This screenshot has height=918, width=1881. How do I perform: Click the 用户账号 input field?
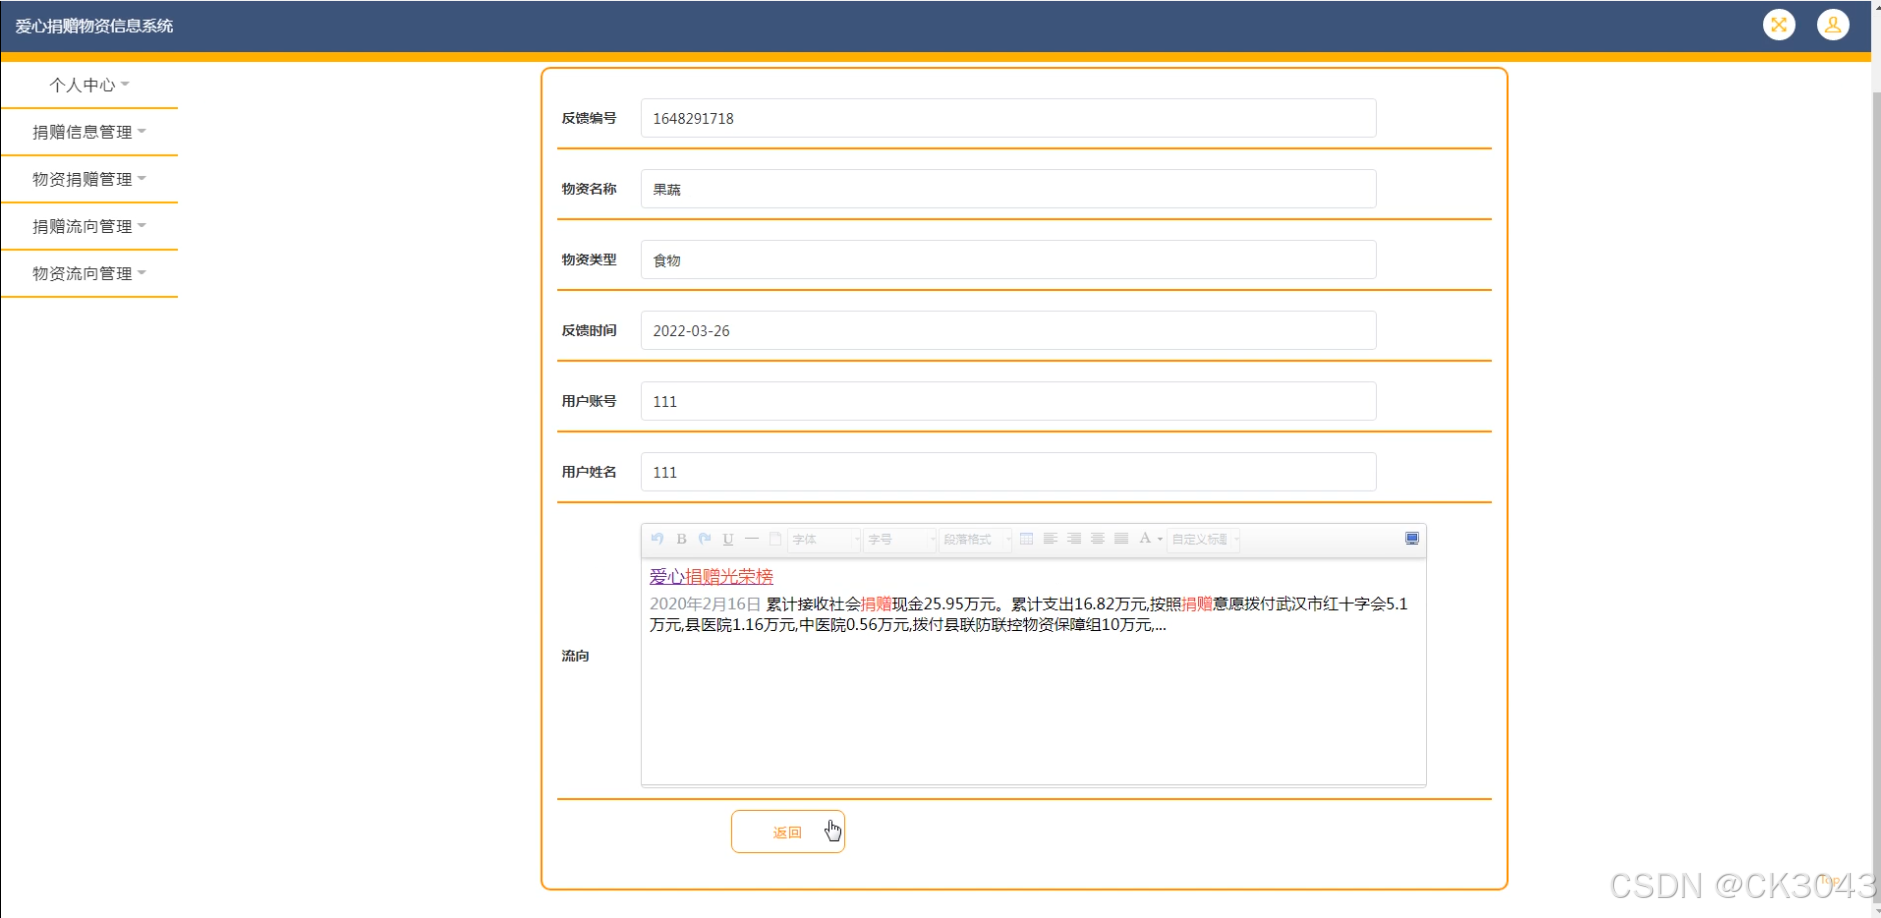pos(1008,401)
